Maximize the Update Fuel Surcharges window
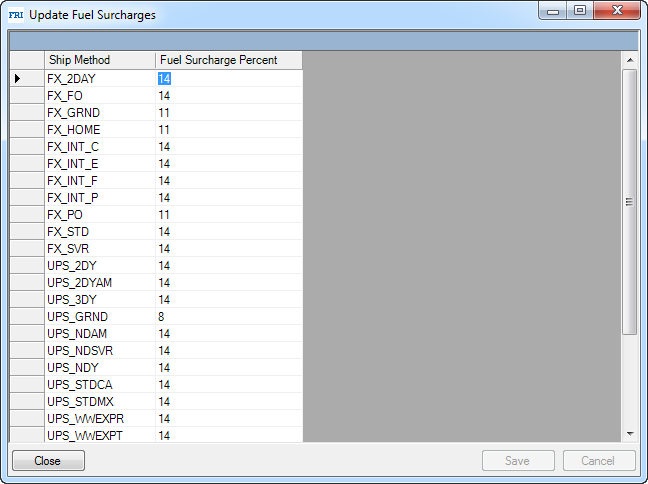The image size is (648, 484). 580,11
